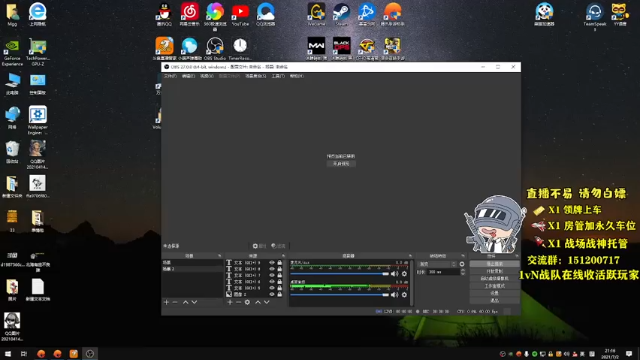Viewport: 640px width, 360px height.
Task: Move selected source down with arrow
Action: [267, 302]
